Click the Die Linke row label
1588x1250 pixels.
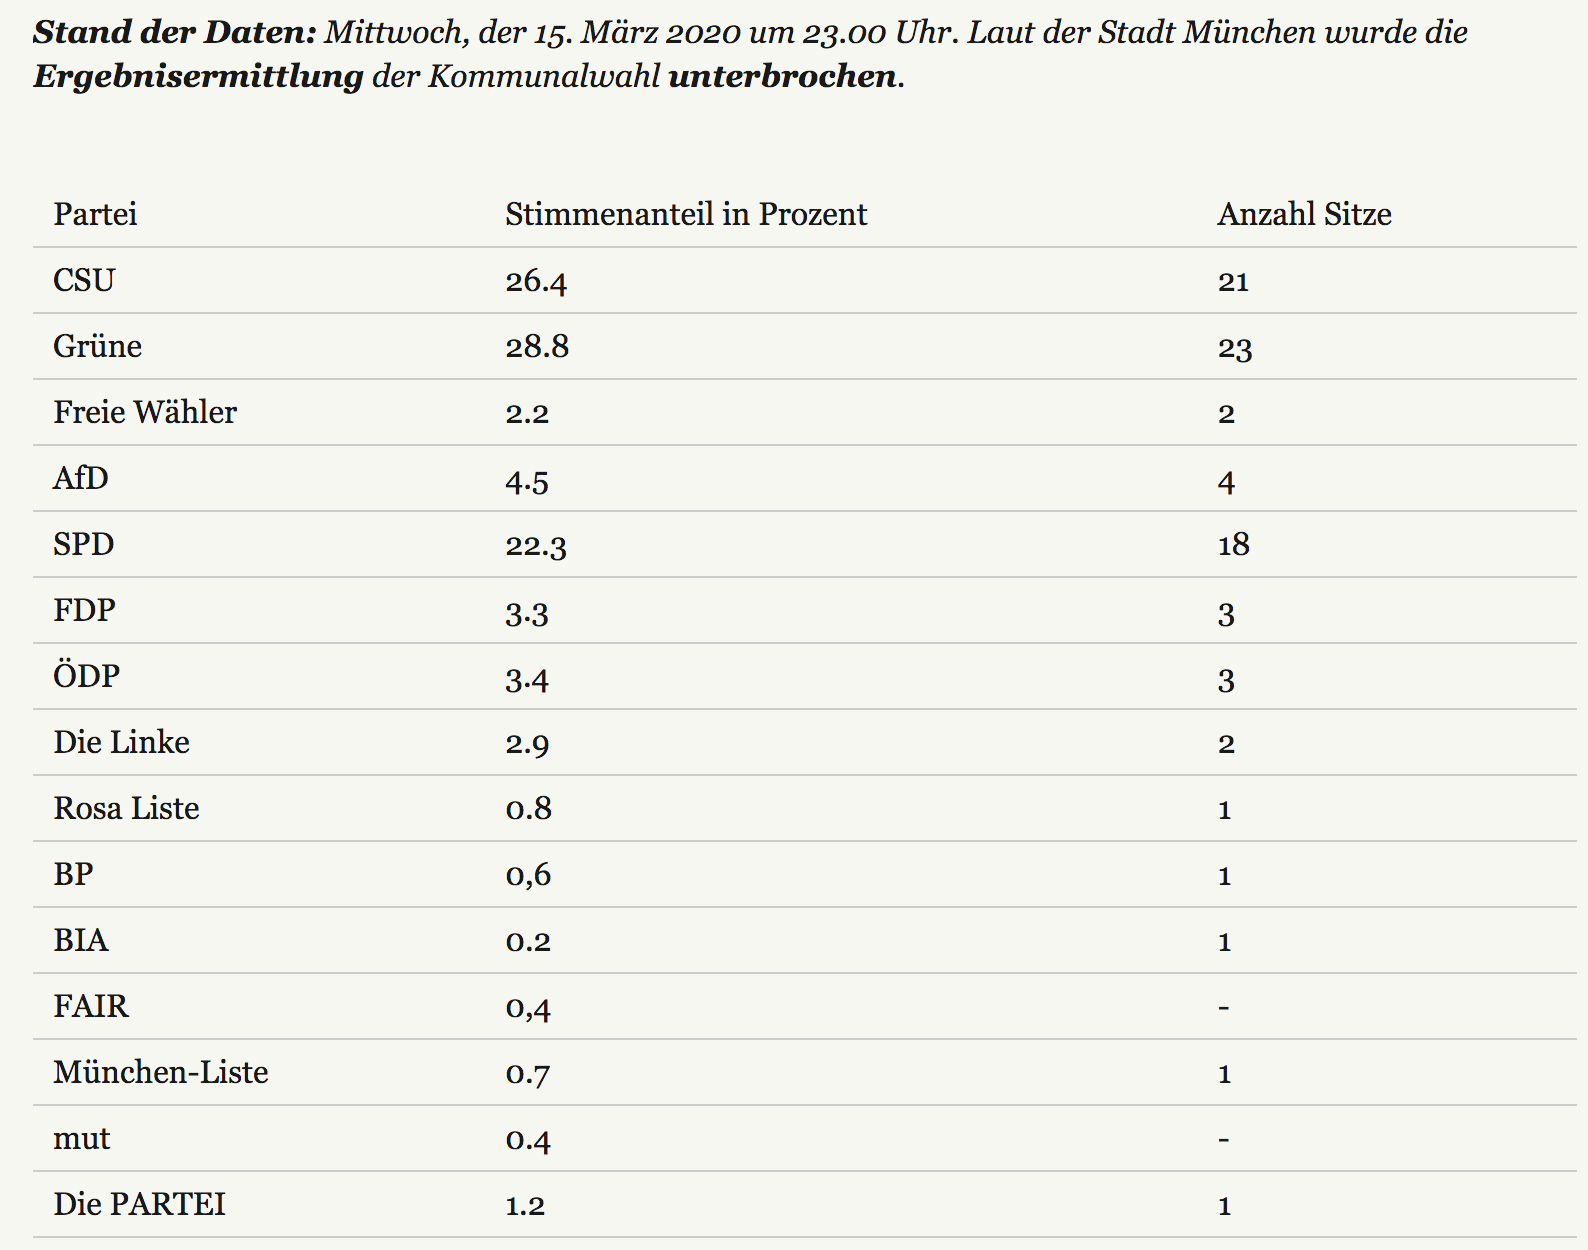[121, 742]
